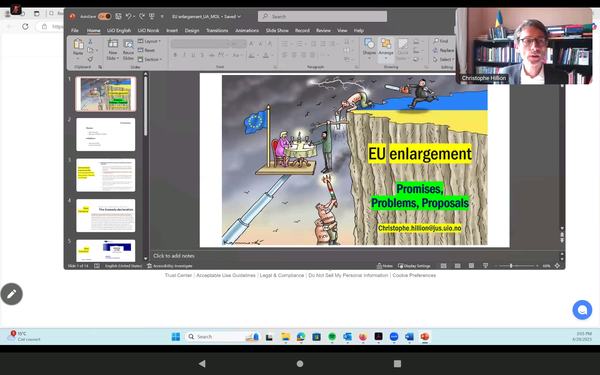The height and width of the screenshot is (375, 600).
Task: Expand the Layout dropdown
Action: [x=150, y=41]
